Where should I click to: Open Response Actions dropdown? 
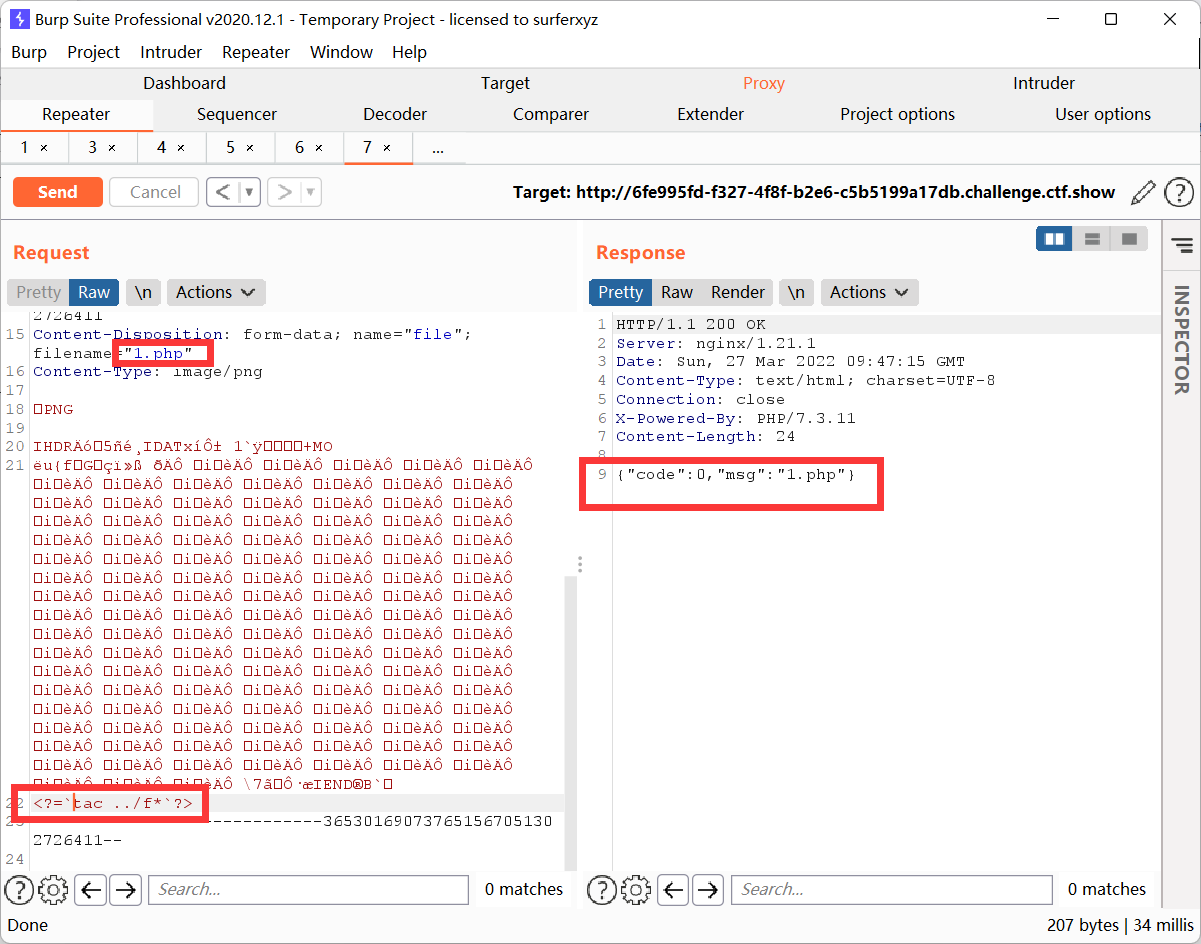click(x=870, y=292)
